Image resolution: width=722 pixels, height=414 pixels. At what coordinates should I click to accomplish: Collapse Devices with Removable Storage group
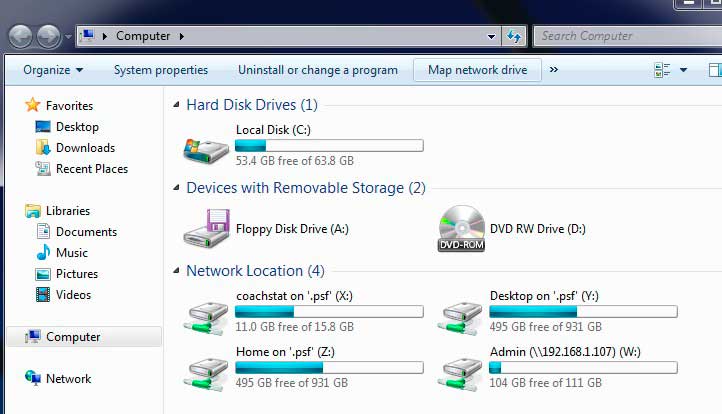click(x=176, y=188)
